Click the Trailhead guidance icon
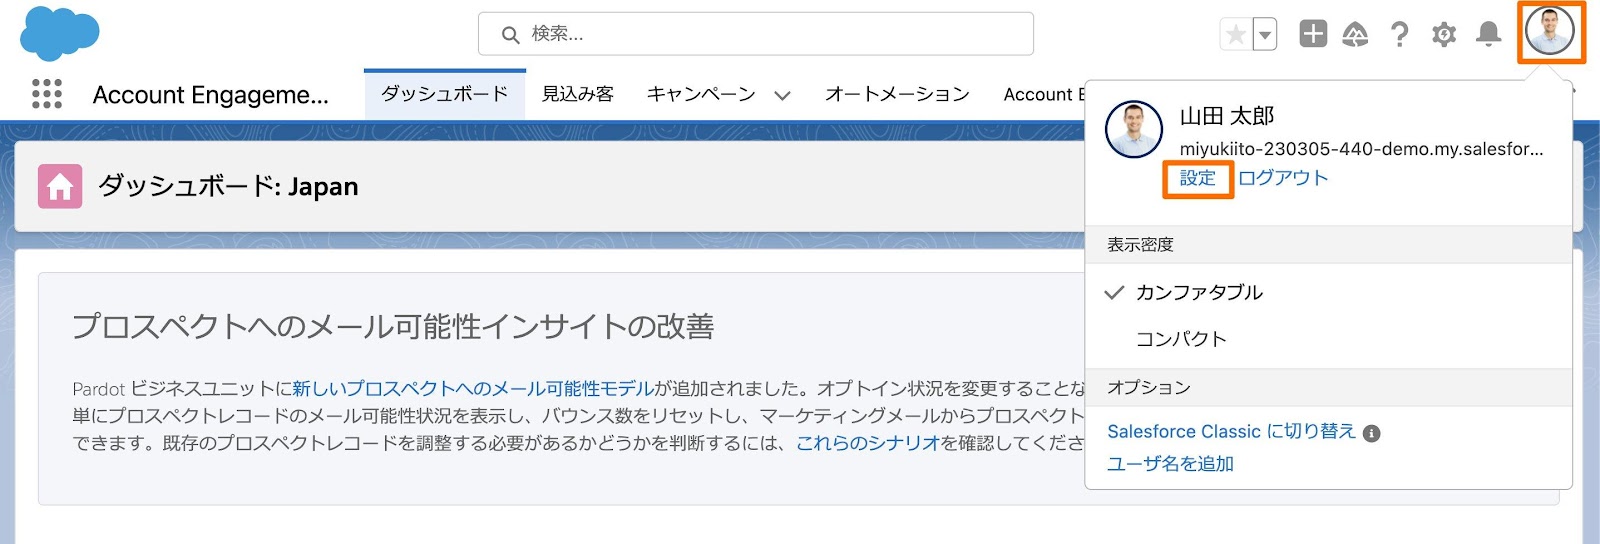 [x=1355, y=35]
